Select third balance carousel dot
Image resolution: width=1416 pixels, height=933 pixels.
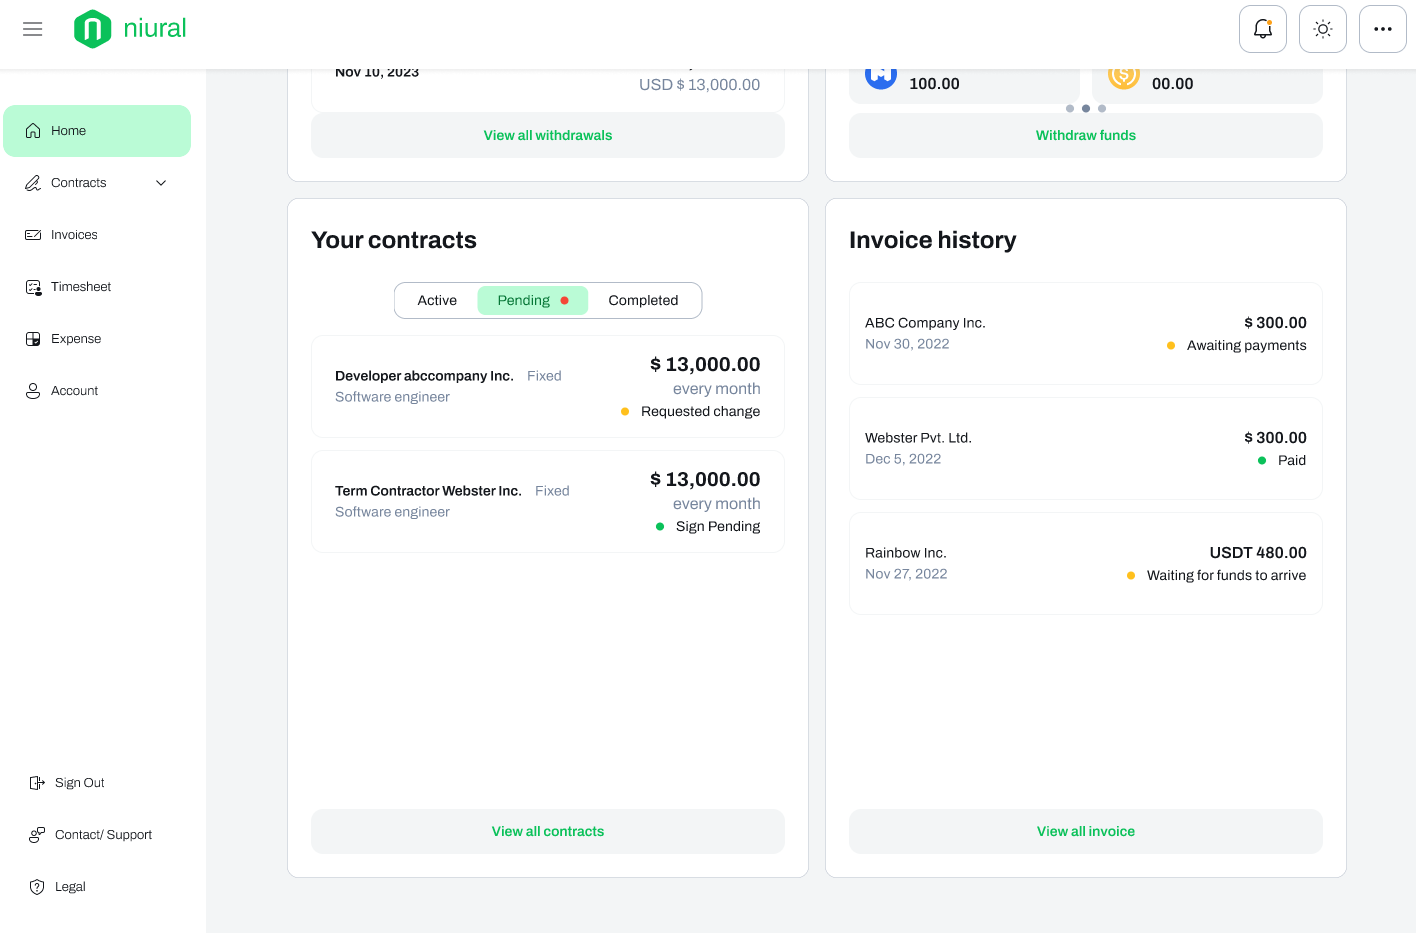click(1102, 108)
